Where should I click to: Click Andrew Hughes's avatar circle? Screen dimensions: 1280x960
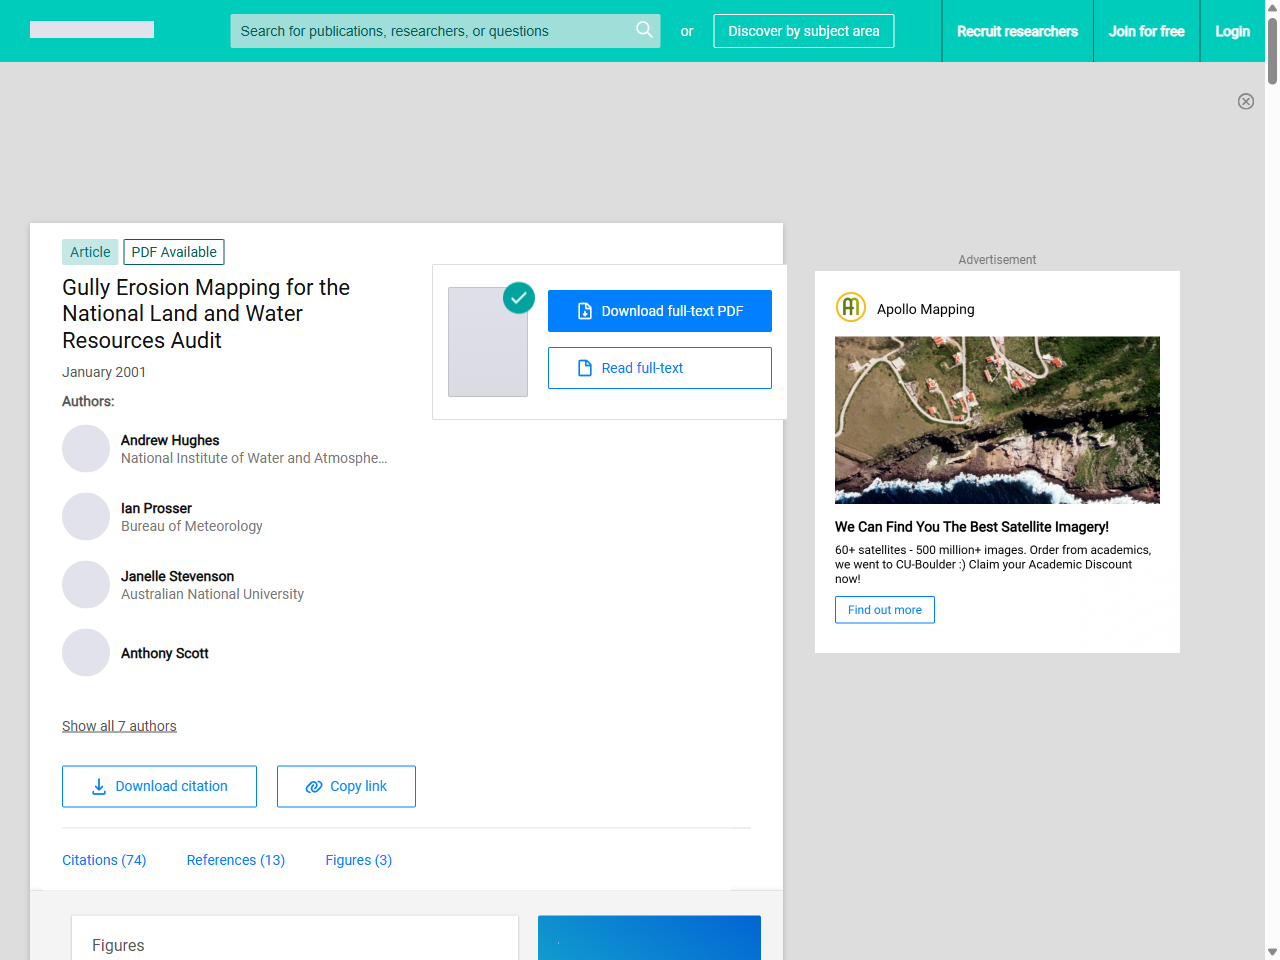[x=86, y=448]
